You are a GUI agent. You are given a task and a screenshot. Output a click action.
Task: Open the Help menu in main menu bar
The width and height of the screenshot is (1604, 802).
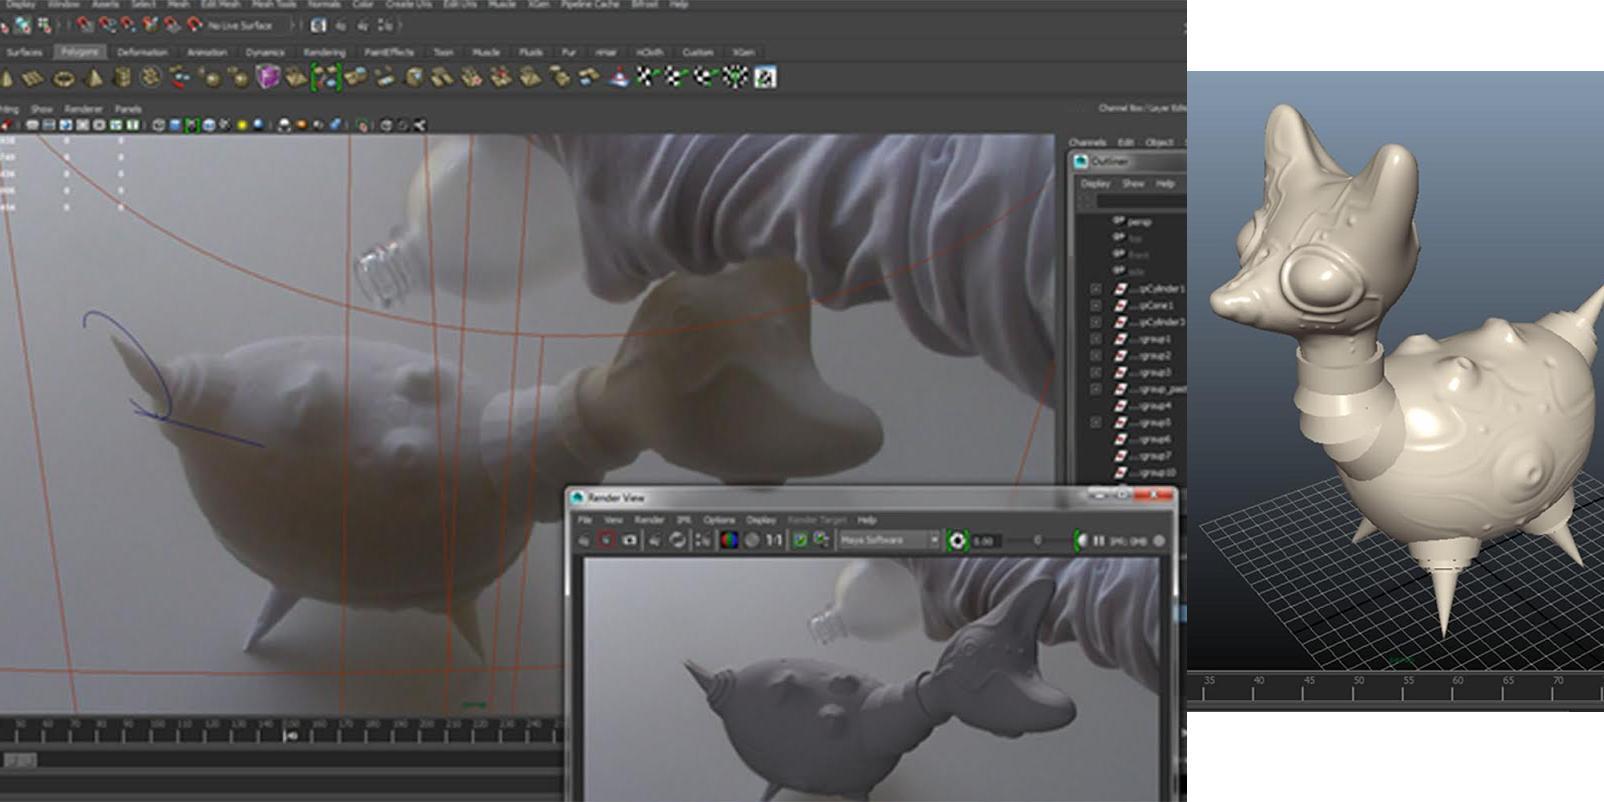coord(679,4)
